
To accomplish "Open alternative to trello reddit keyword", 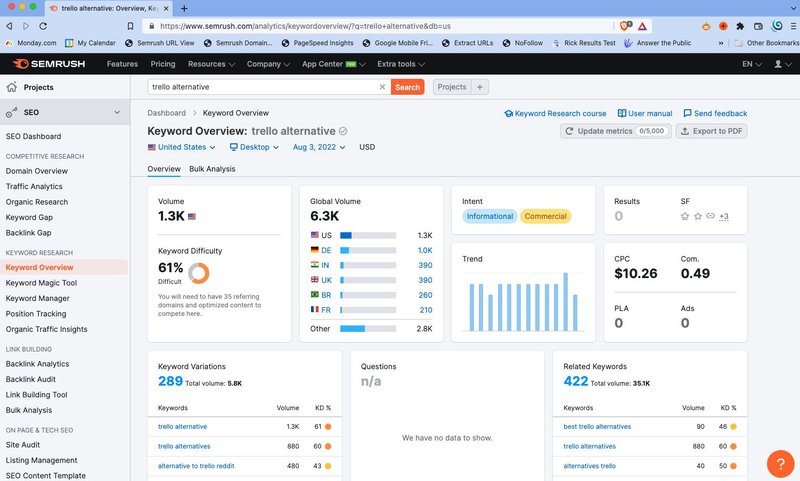I will click(196, 466).
